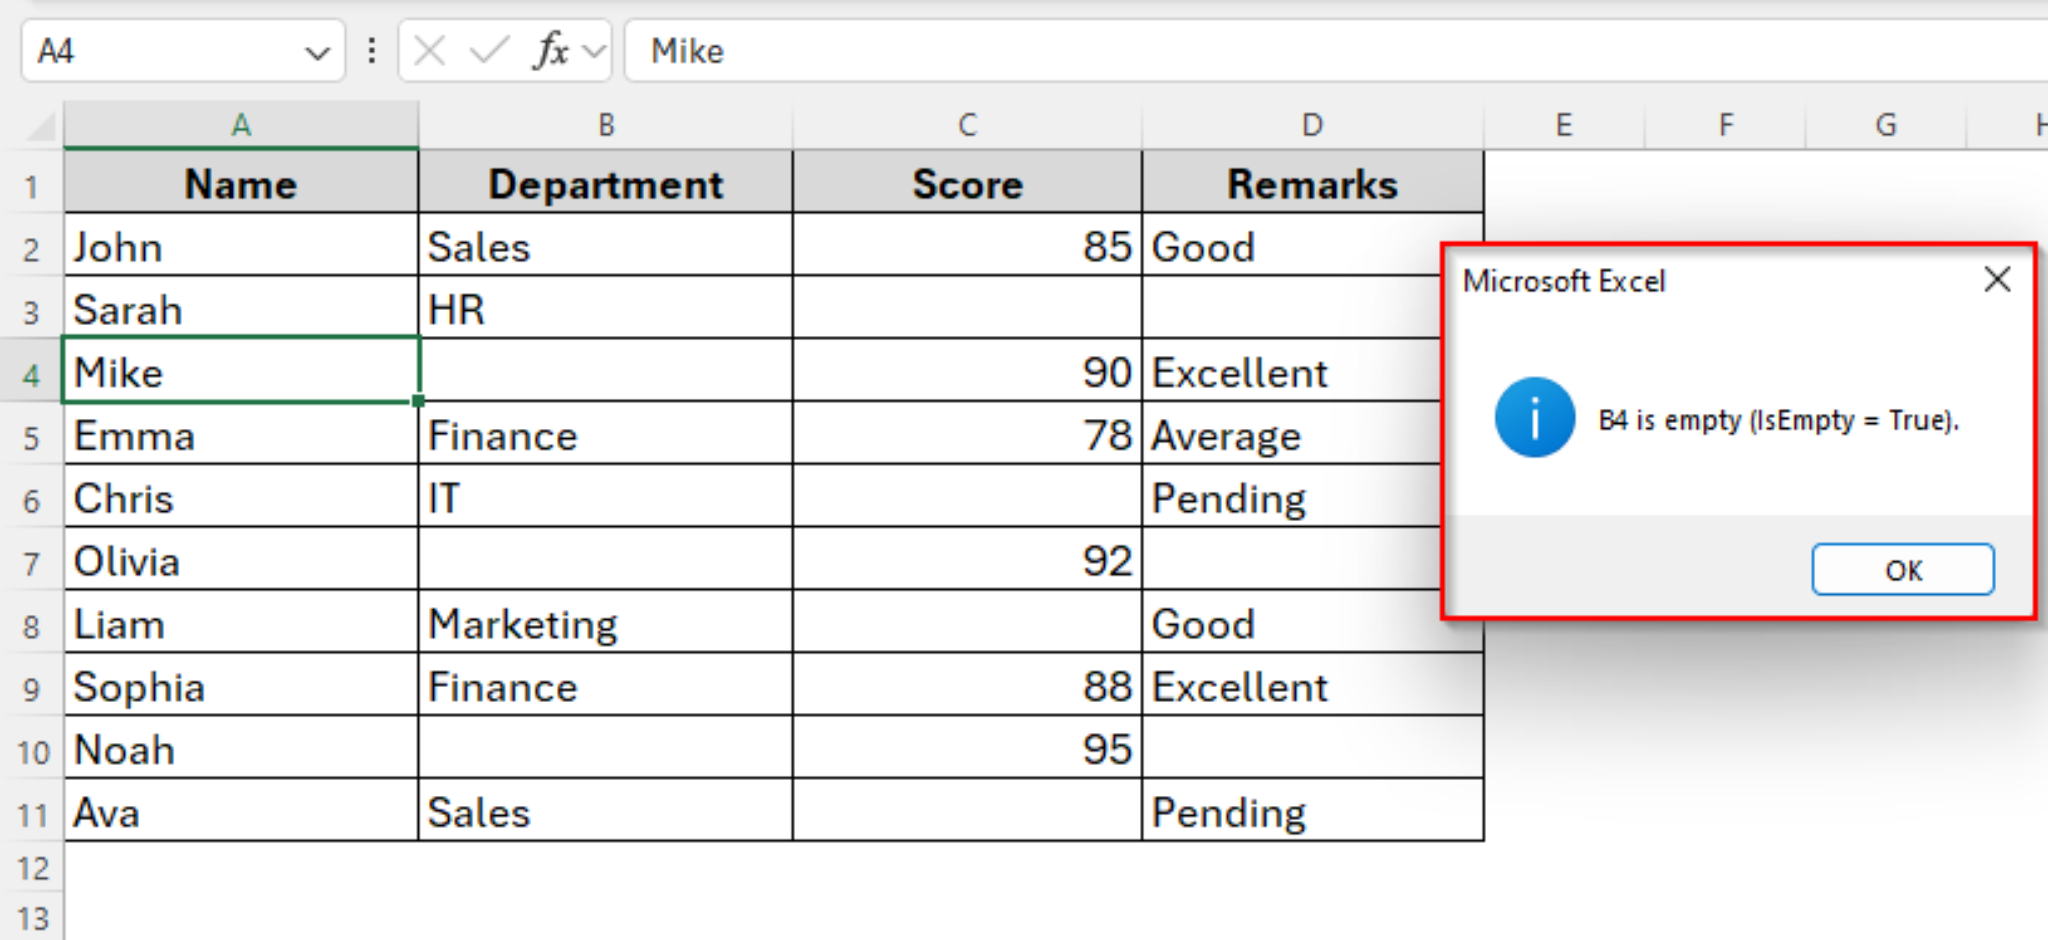2048x940 pixels.
Task: Select column D header
Action: point(1312,125)
